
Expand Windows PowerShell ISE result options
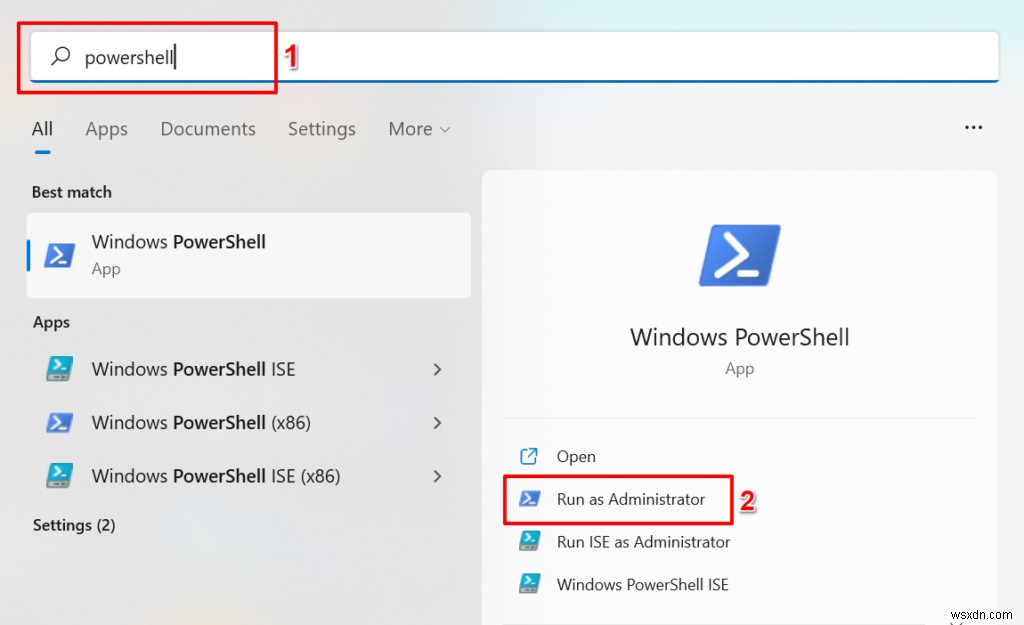tap(437, 369)
